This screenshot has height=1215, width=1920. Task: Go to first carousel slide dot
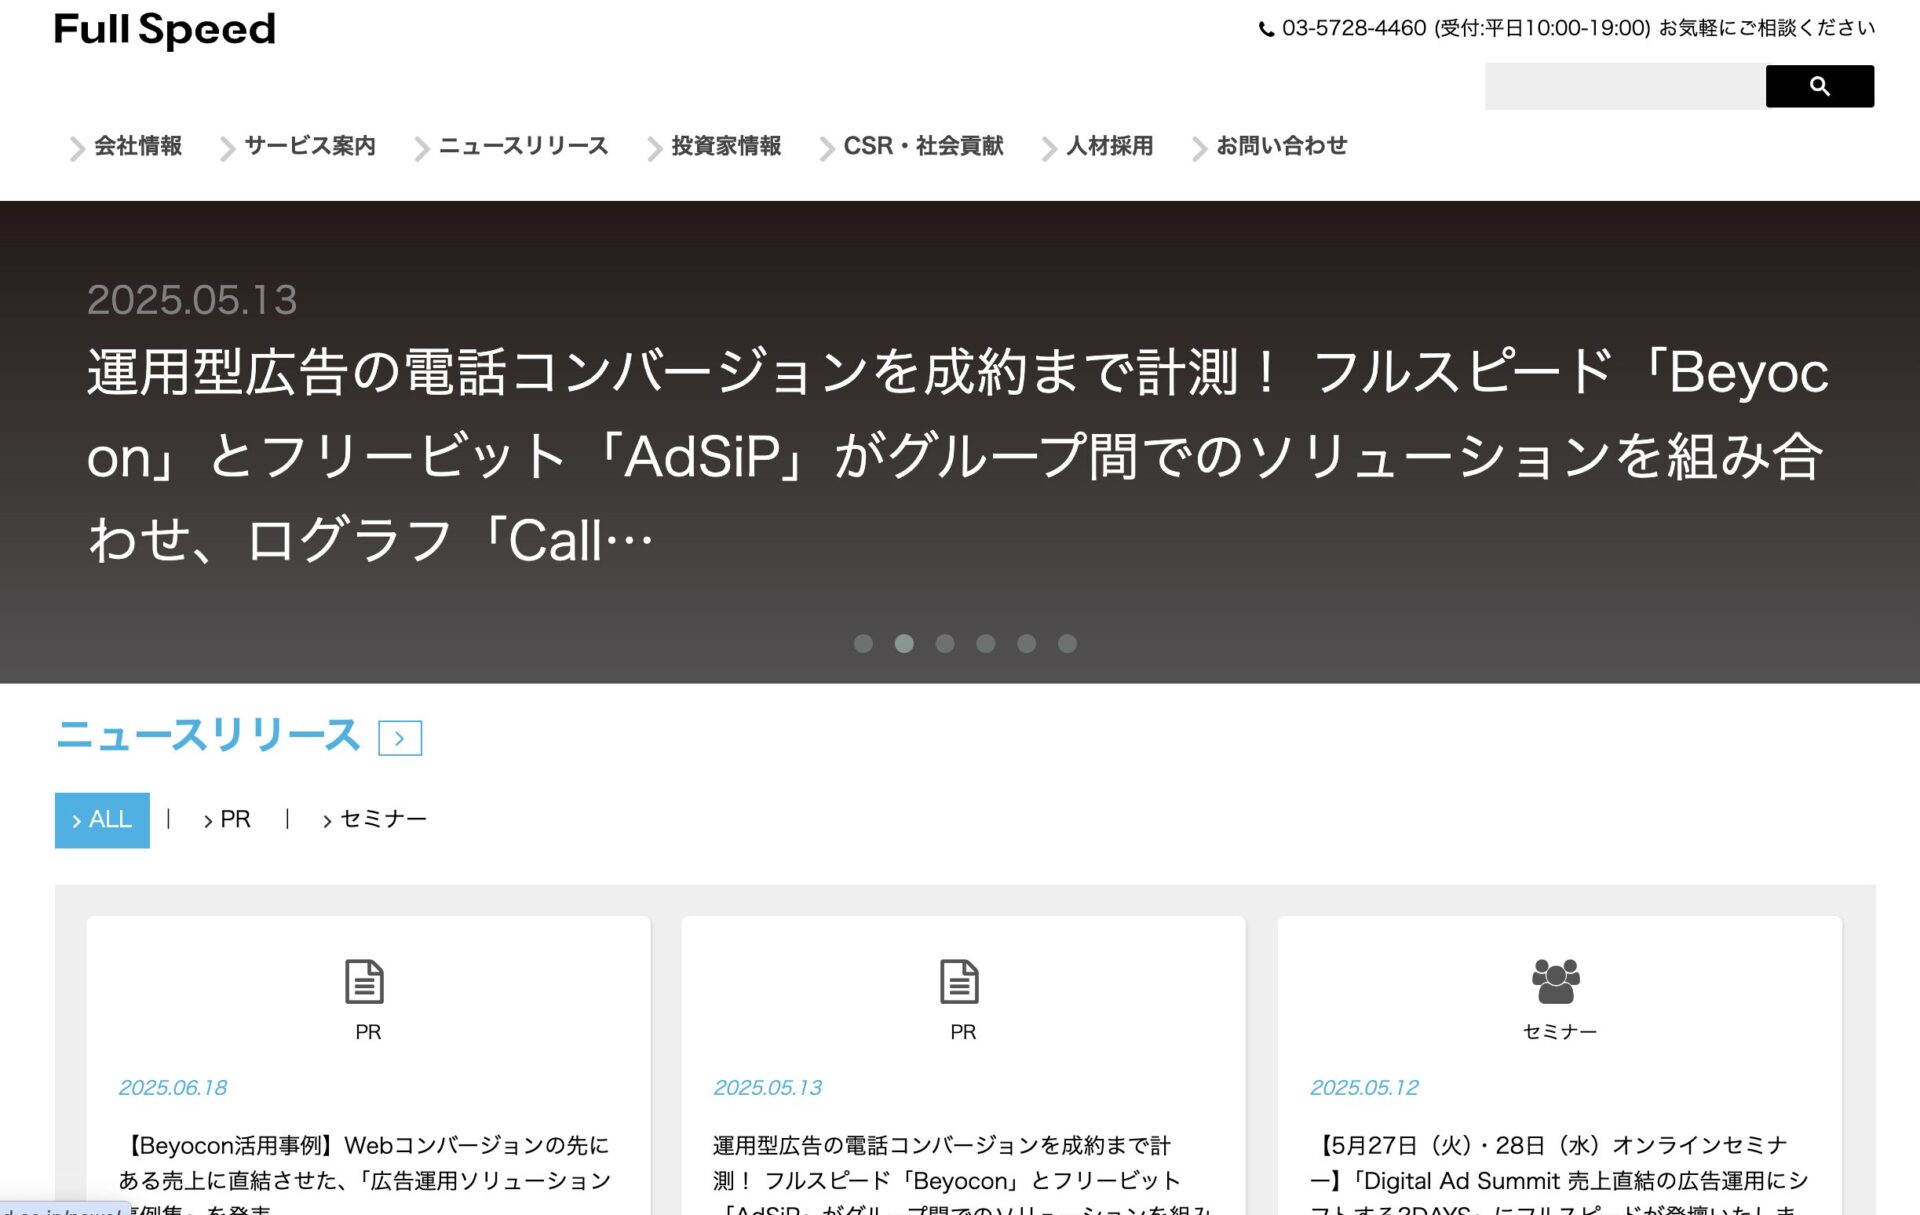(863, 644)
